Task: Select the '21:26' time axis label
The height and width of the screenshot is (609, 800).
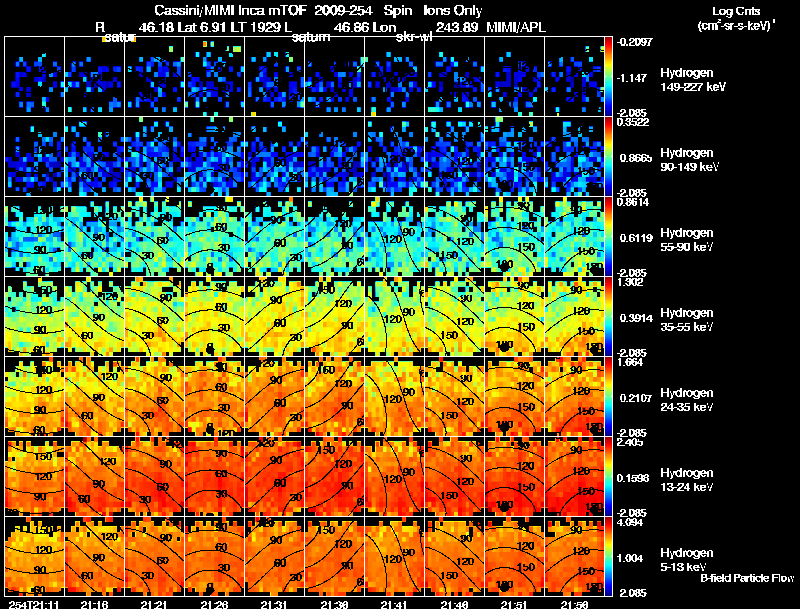Action: (x=214, y=604)
